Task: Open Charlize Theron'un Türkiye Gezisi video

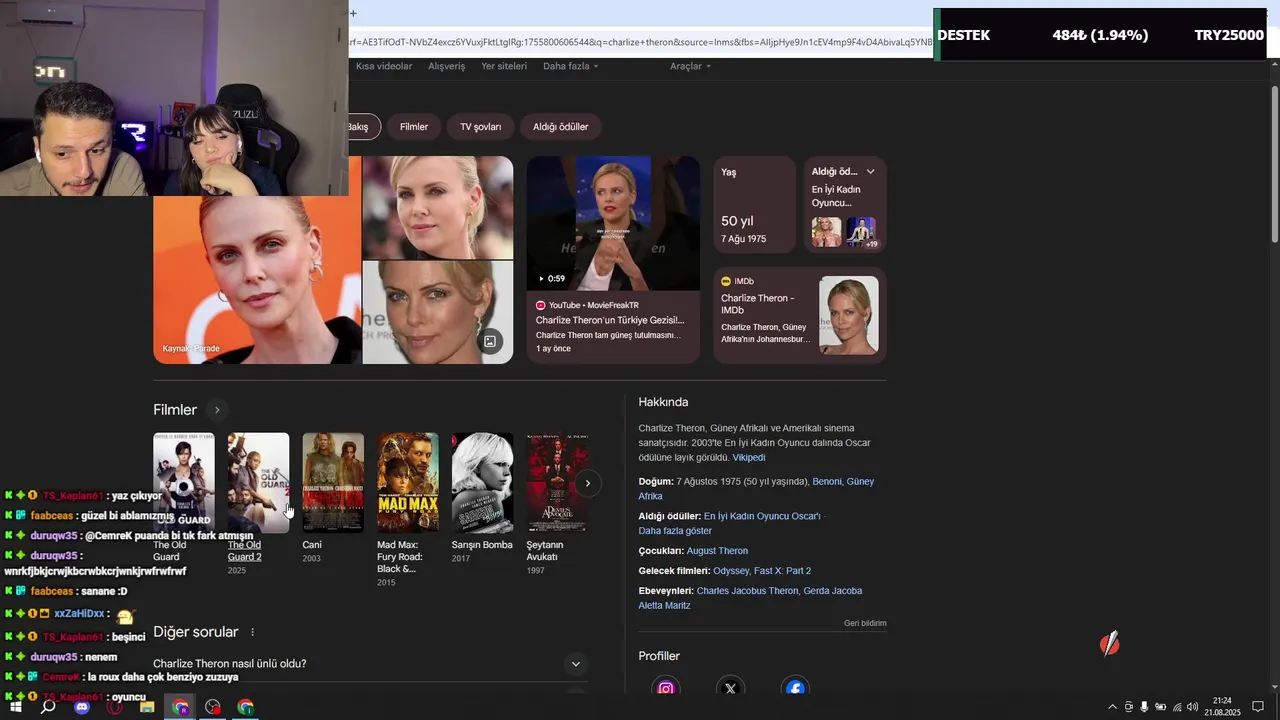Action: tap(610, 320)
